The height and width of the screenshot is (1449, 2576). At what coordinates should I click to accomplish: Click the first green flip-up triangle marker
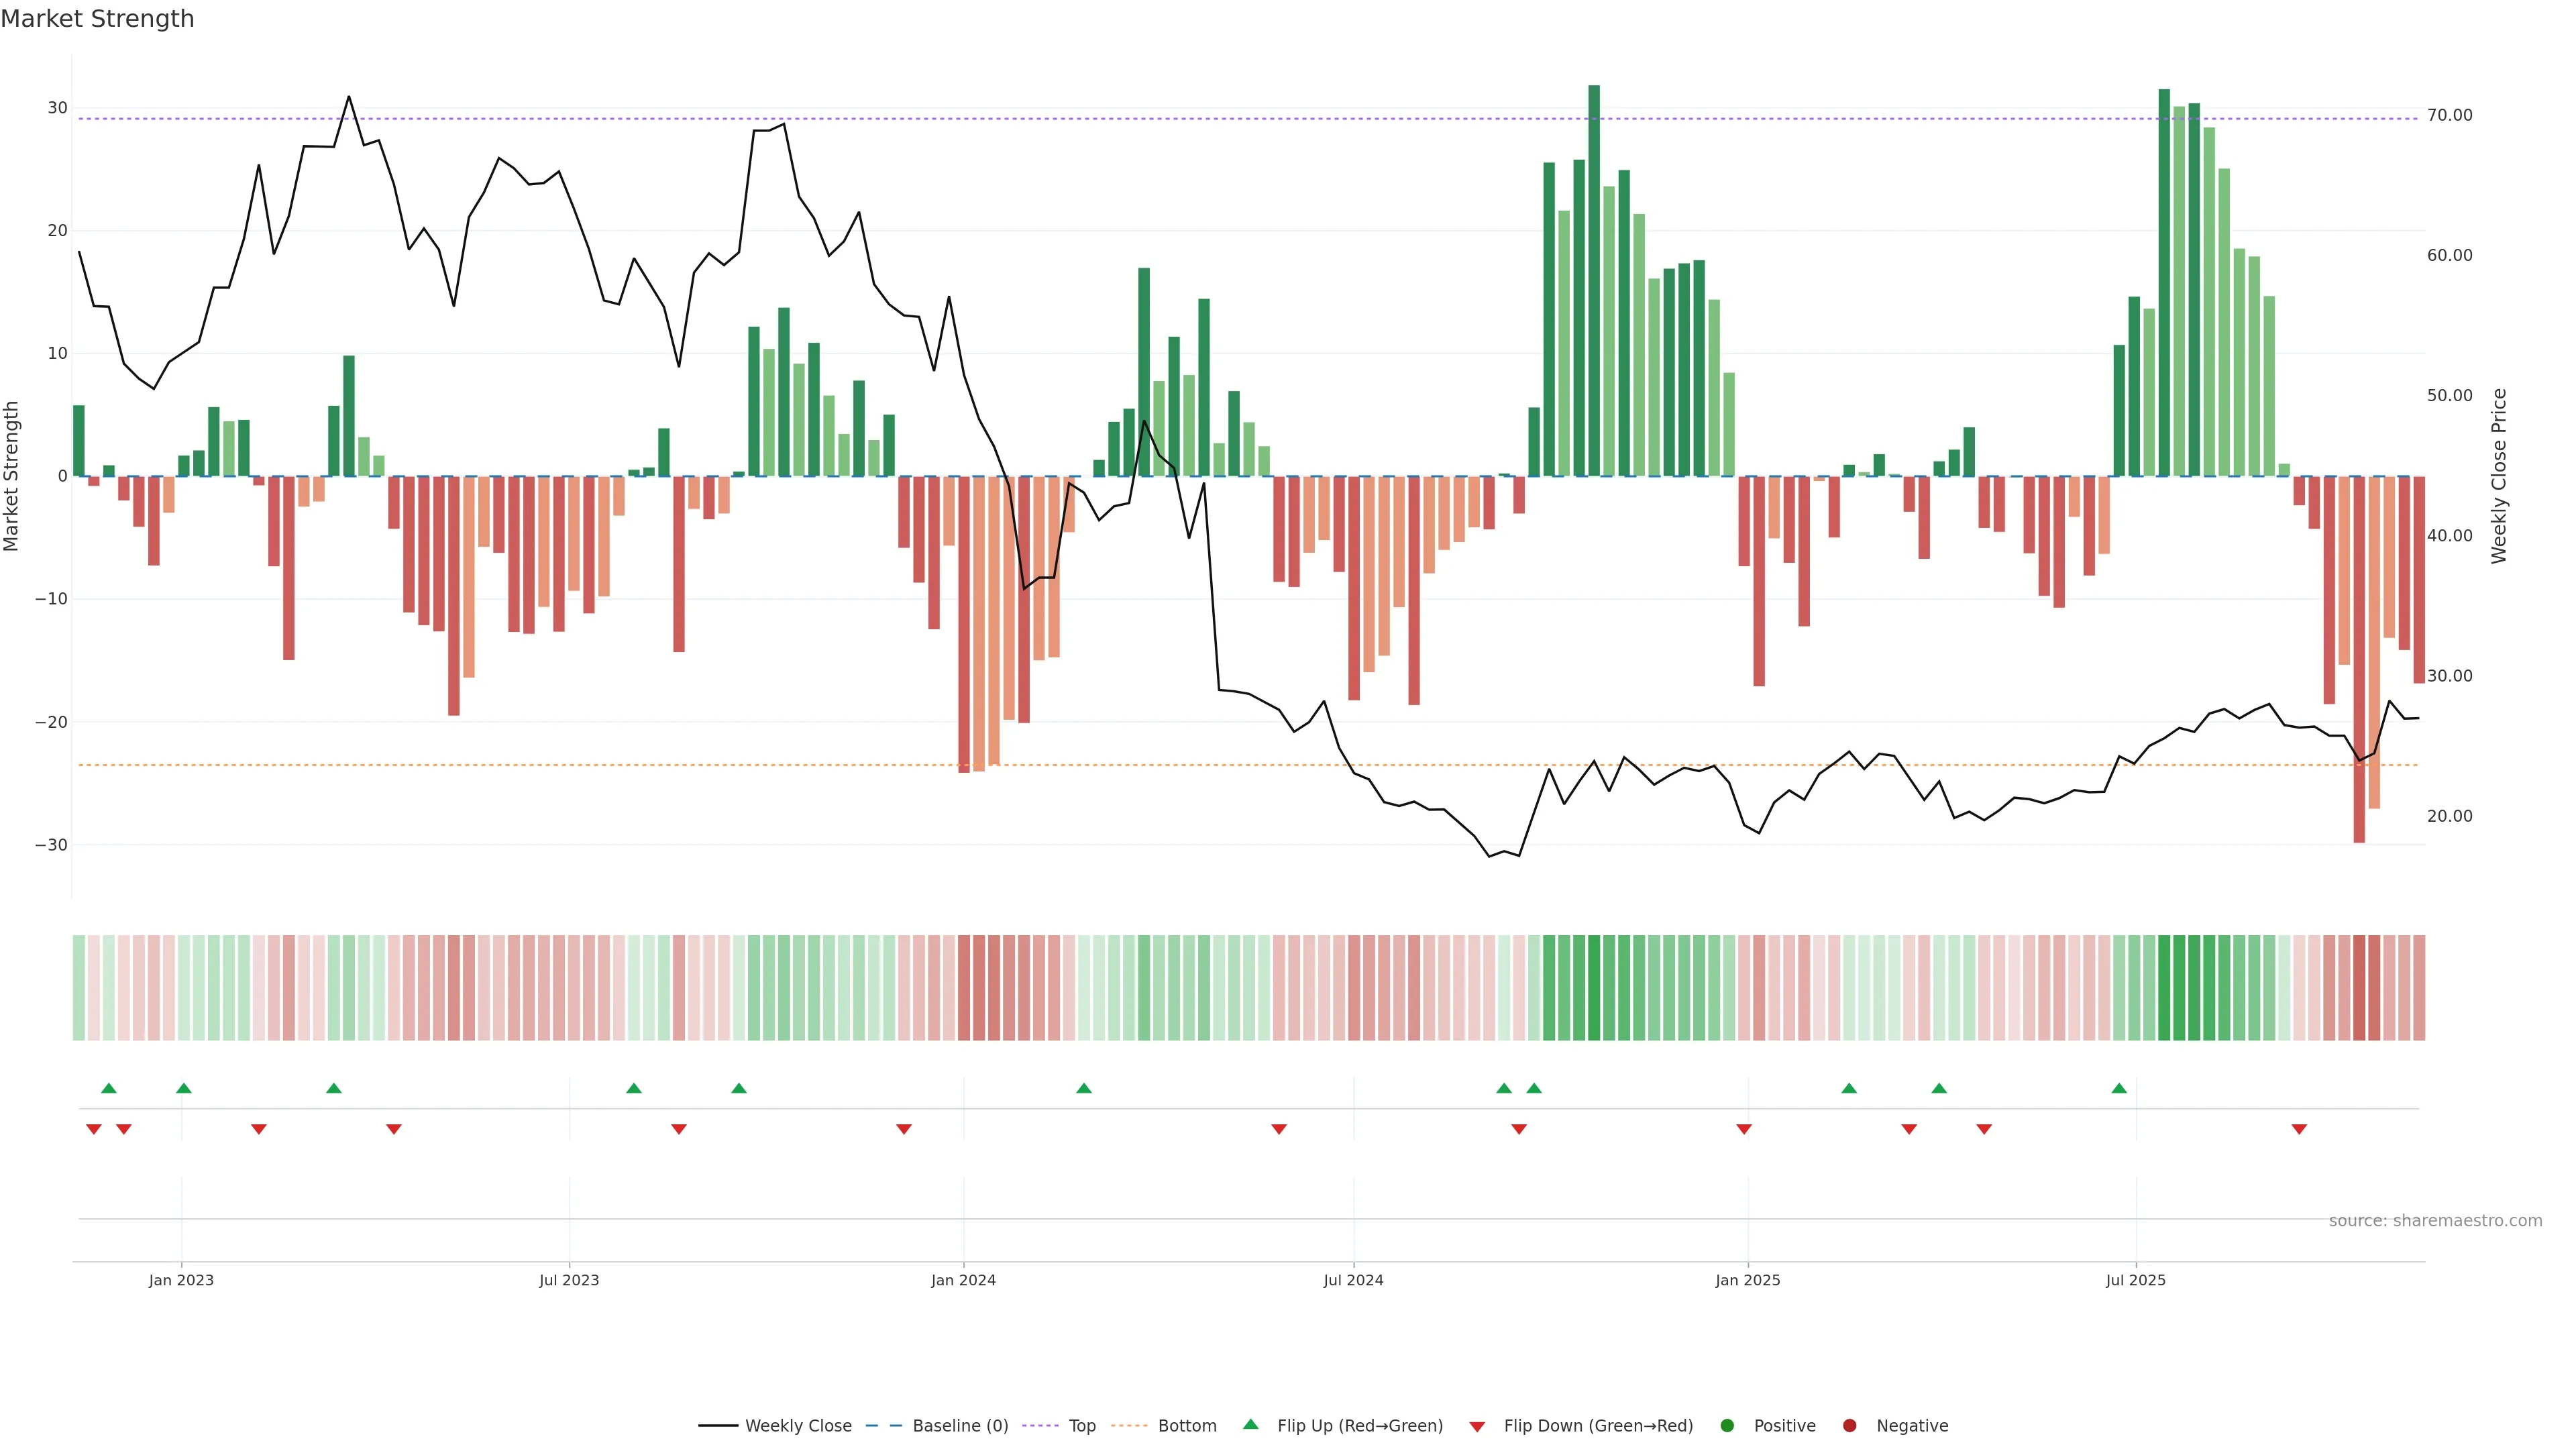click(109, 1088)
